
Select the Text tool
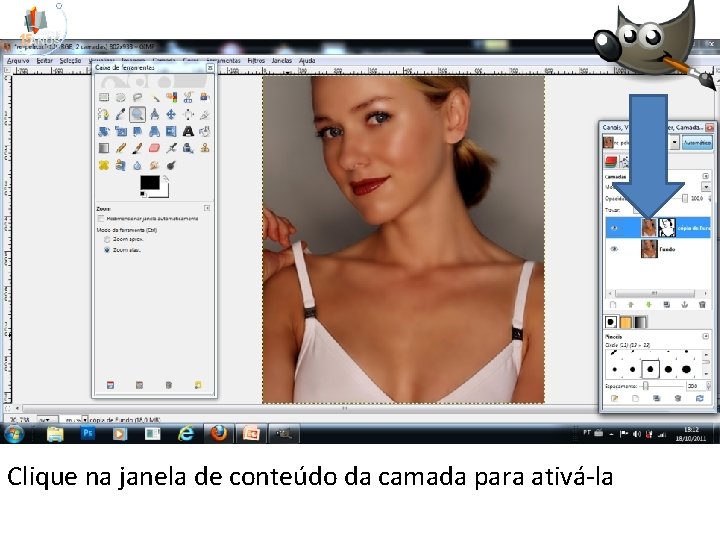188,131
